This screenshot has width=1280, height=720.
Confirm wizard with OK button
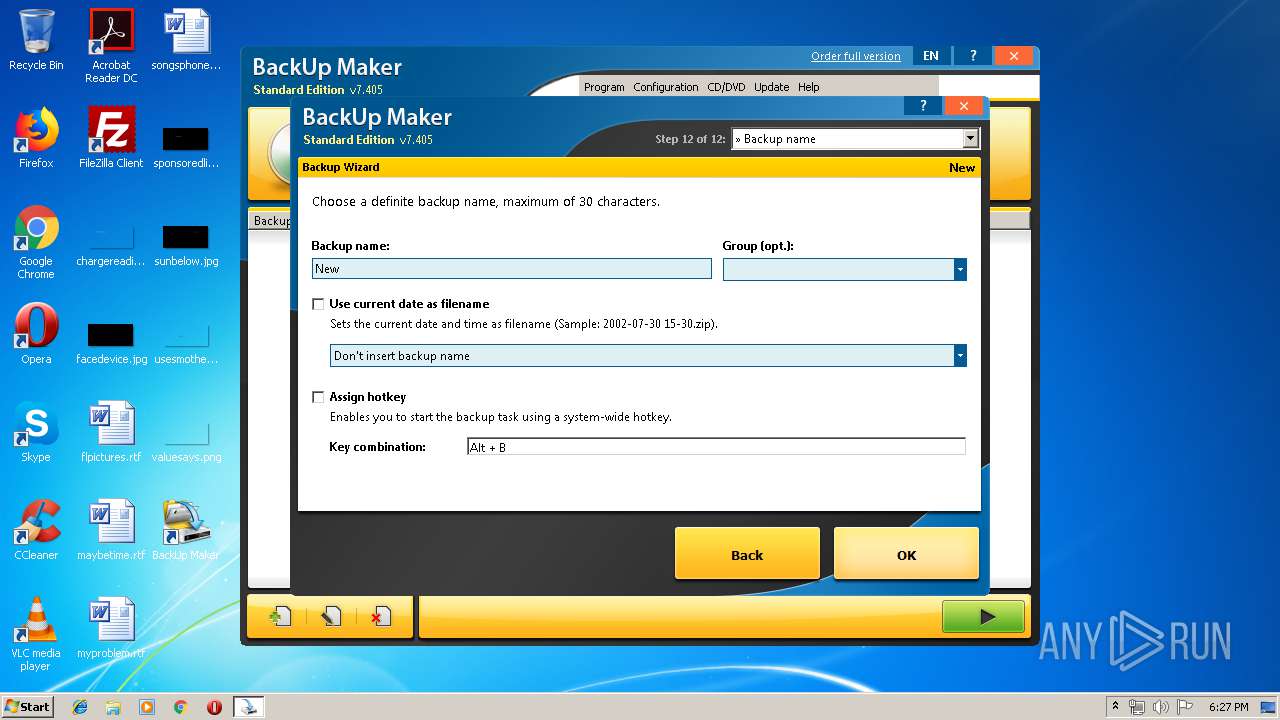coord(906,554)
